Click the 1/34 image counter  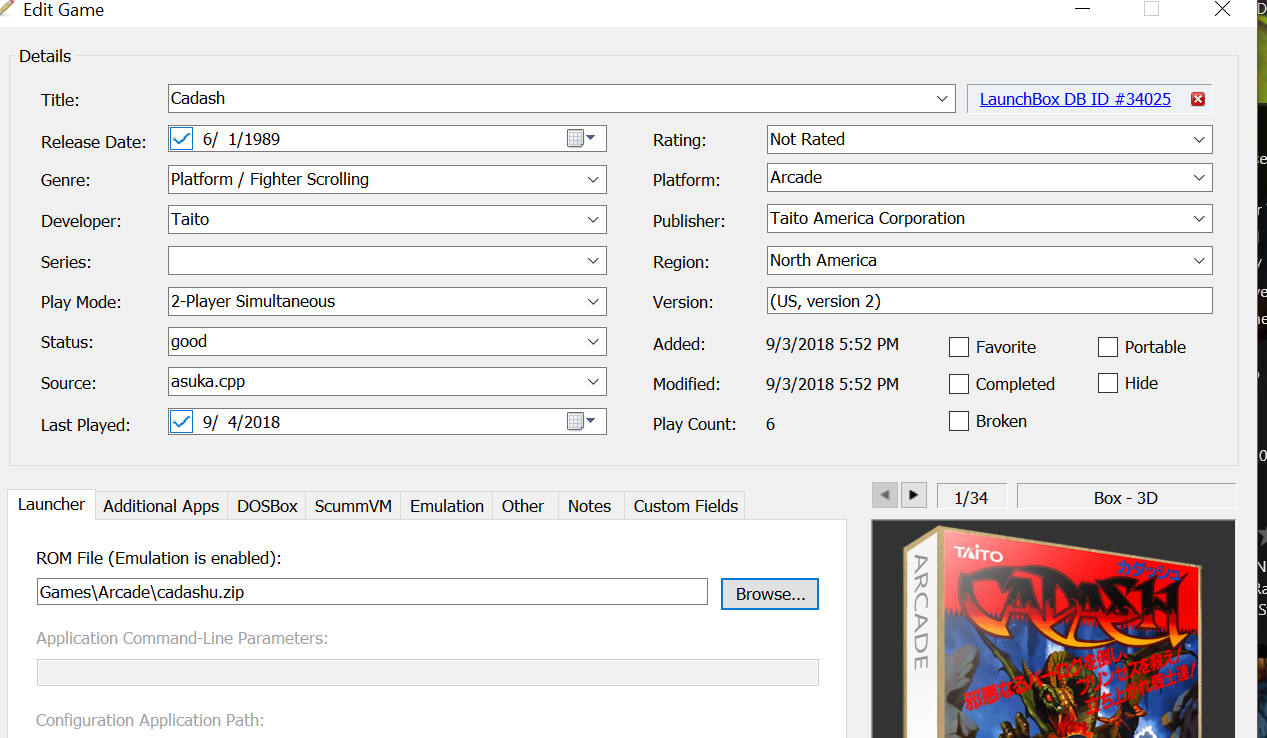(x=972, y=497)
